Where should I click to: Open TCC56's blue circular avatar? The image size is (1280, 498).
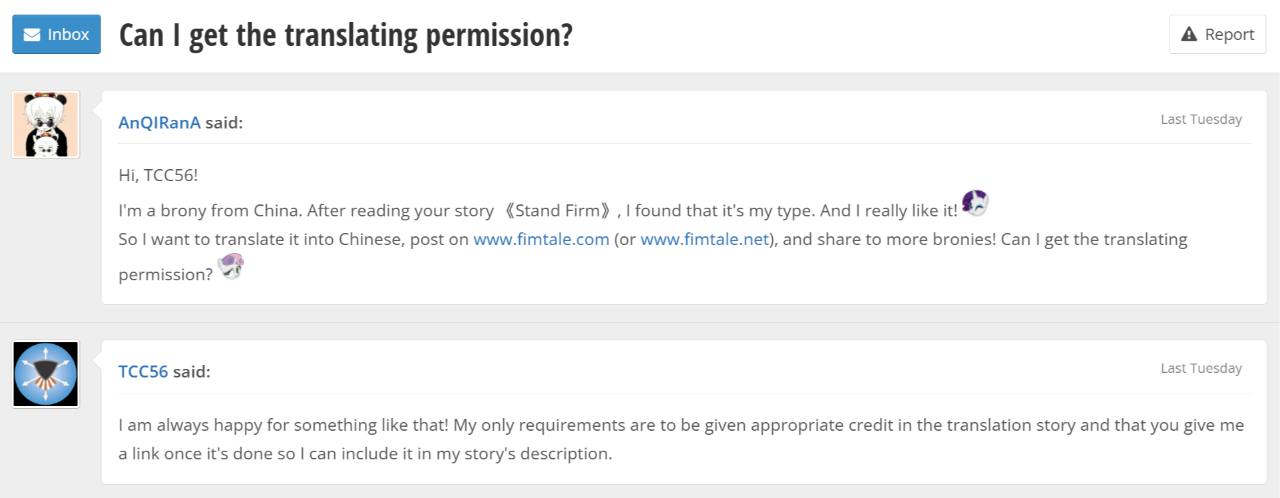coord(45,374)
